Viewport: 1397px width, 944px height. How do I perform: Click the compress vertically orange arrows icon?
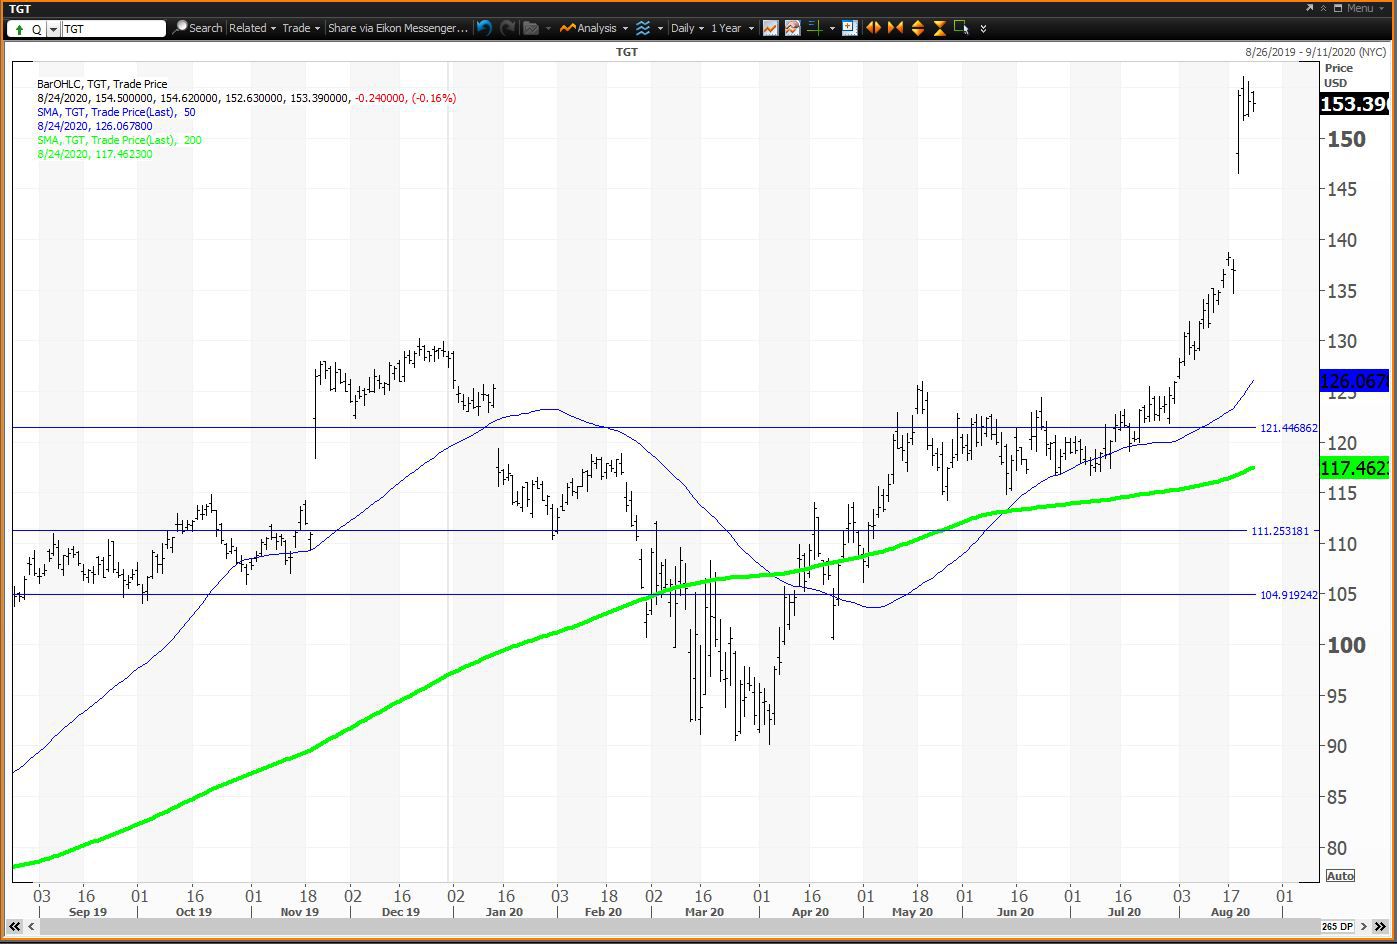939,28
